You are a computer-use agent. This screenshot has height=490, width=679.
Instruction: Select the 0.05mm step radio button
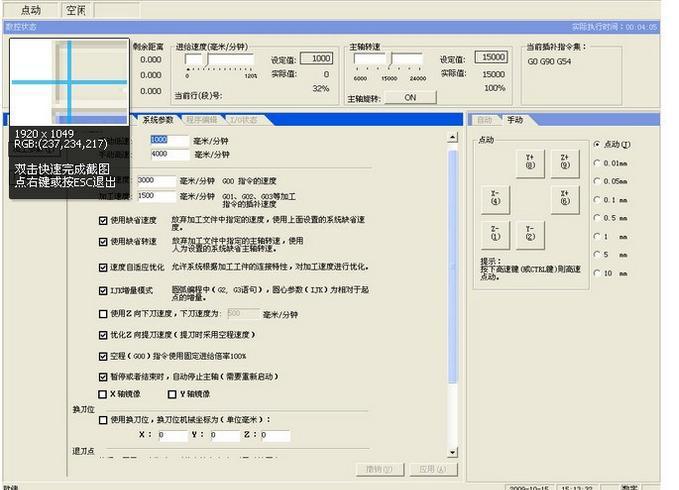597,181
